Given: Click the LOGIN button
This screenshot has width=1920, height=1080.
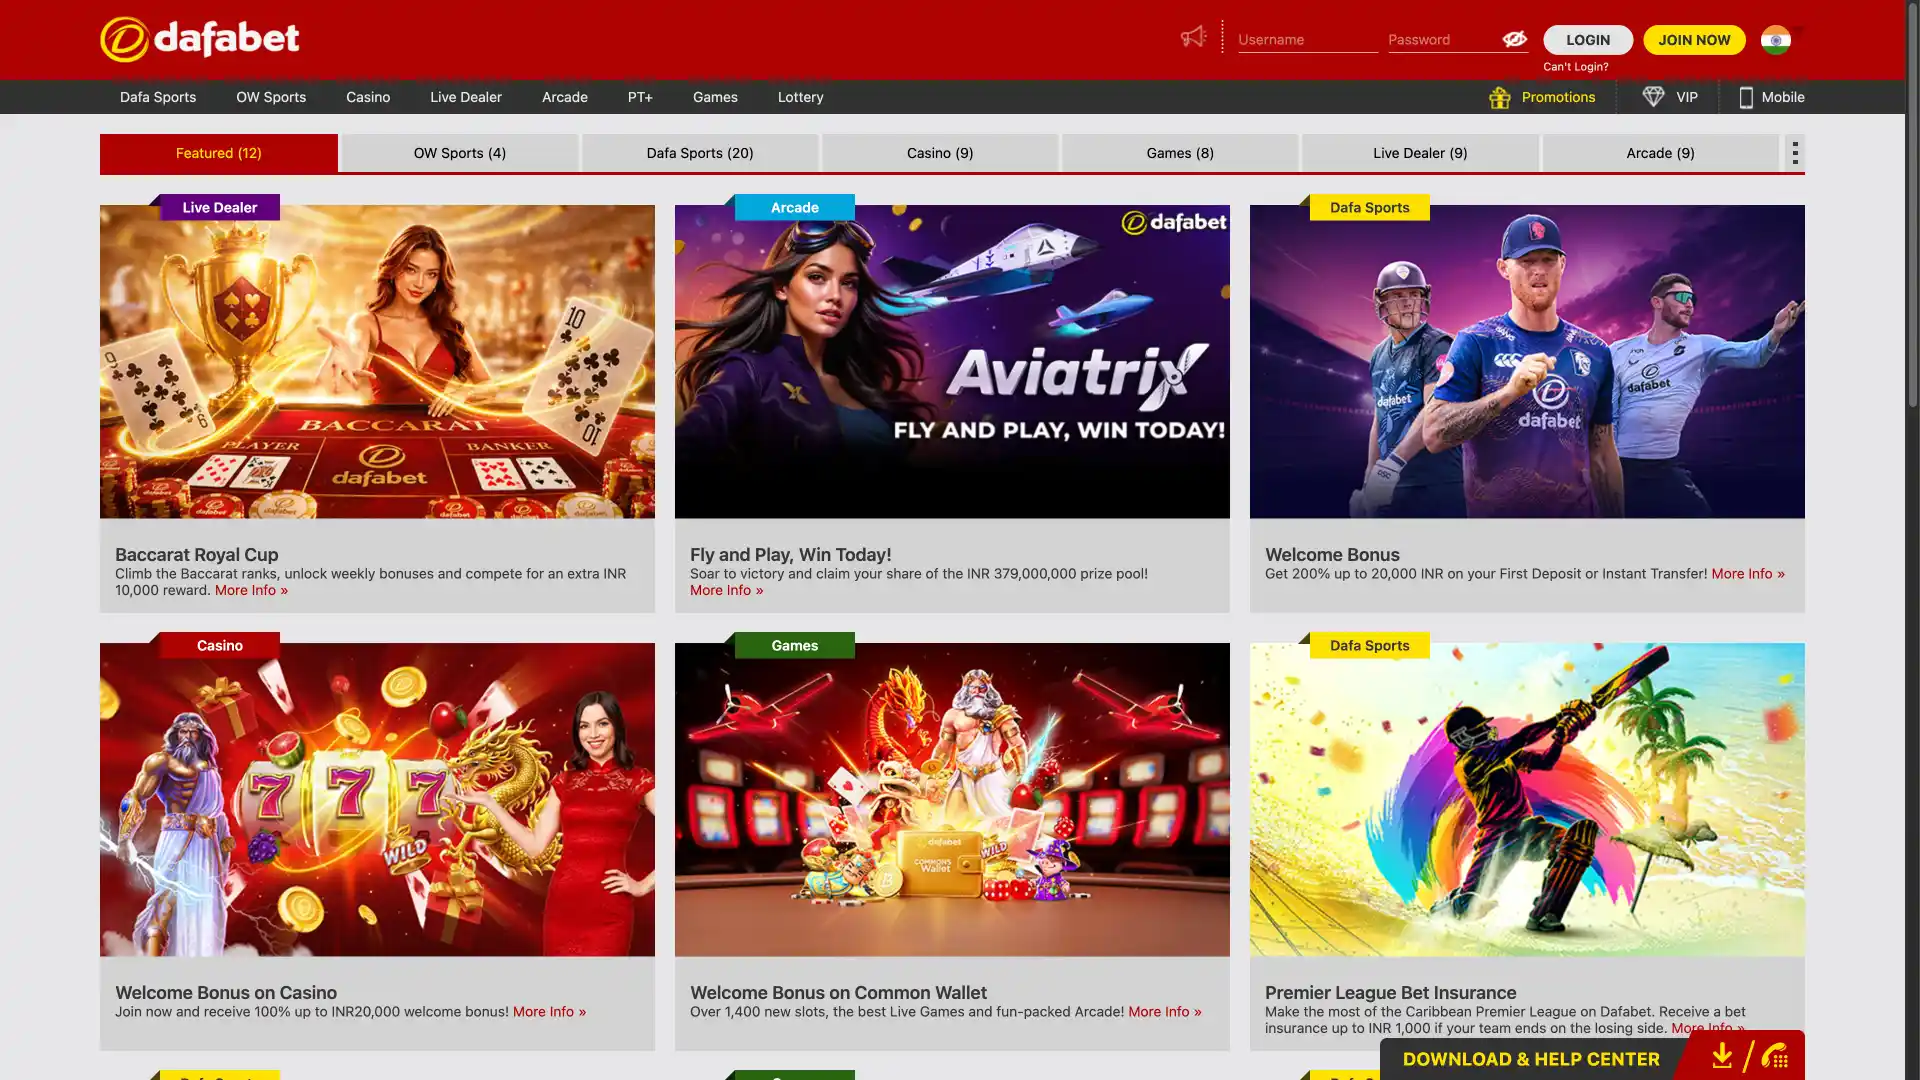Looking at the screenshot, I should pyautogui.click(x=1588, y=40).
